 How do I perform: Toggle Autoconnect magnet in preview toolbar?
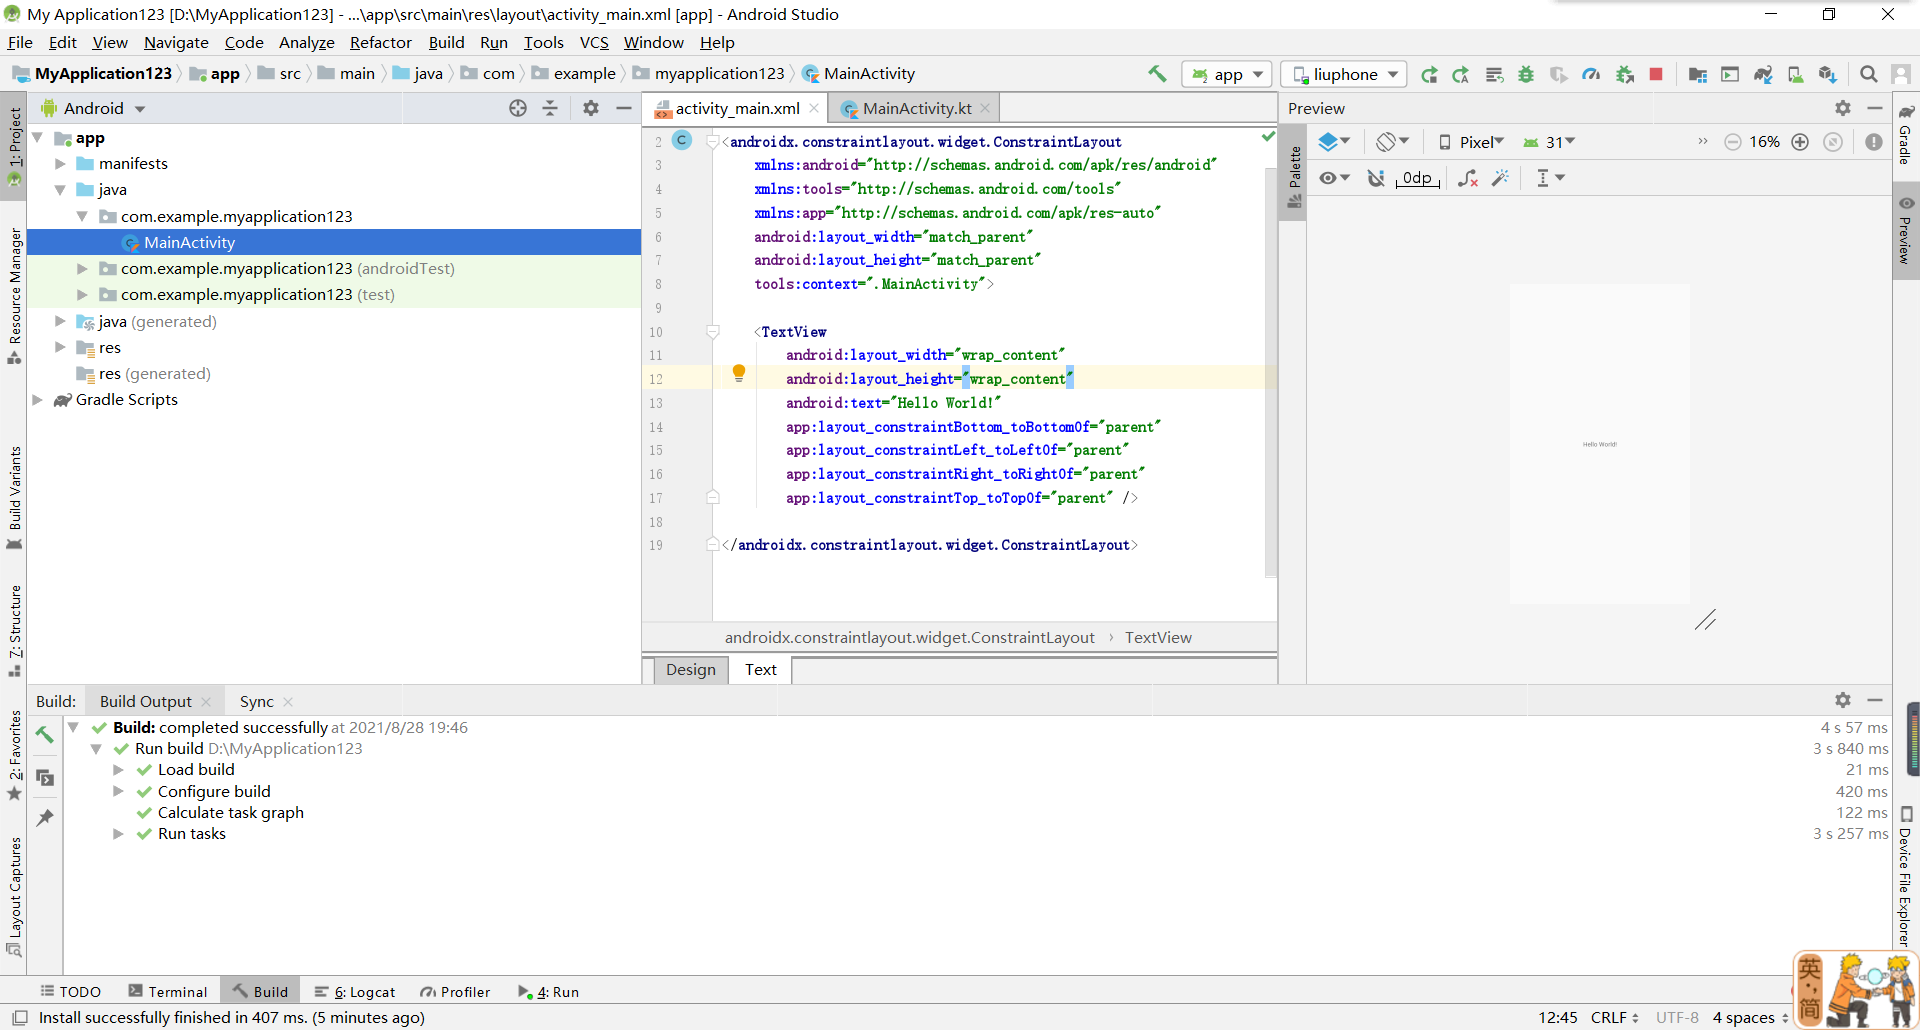point(1376,178)
